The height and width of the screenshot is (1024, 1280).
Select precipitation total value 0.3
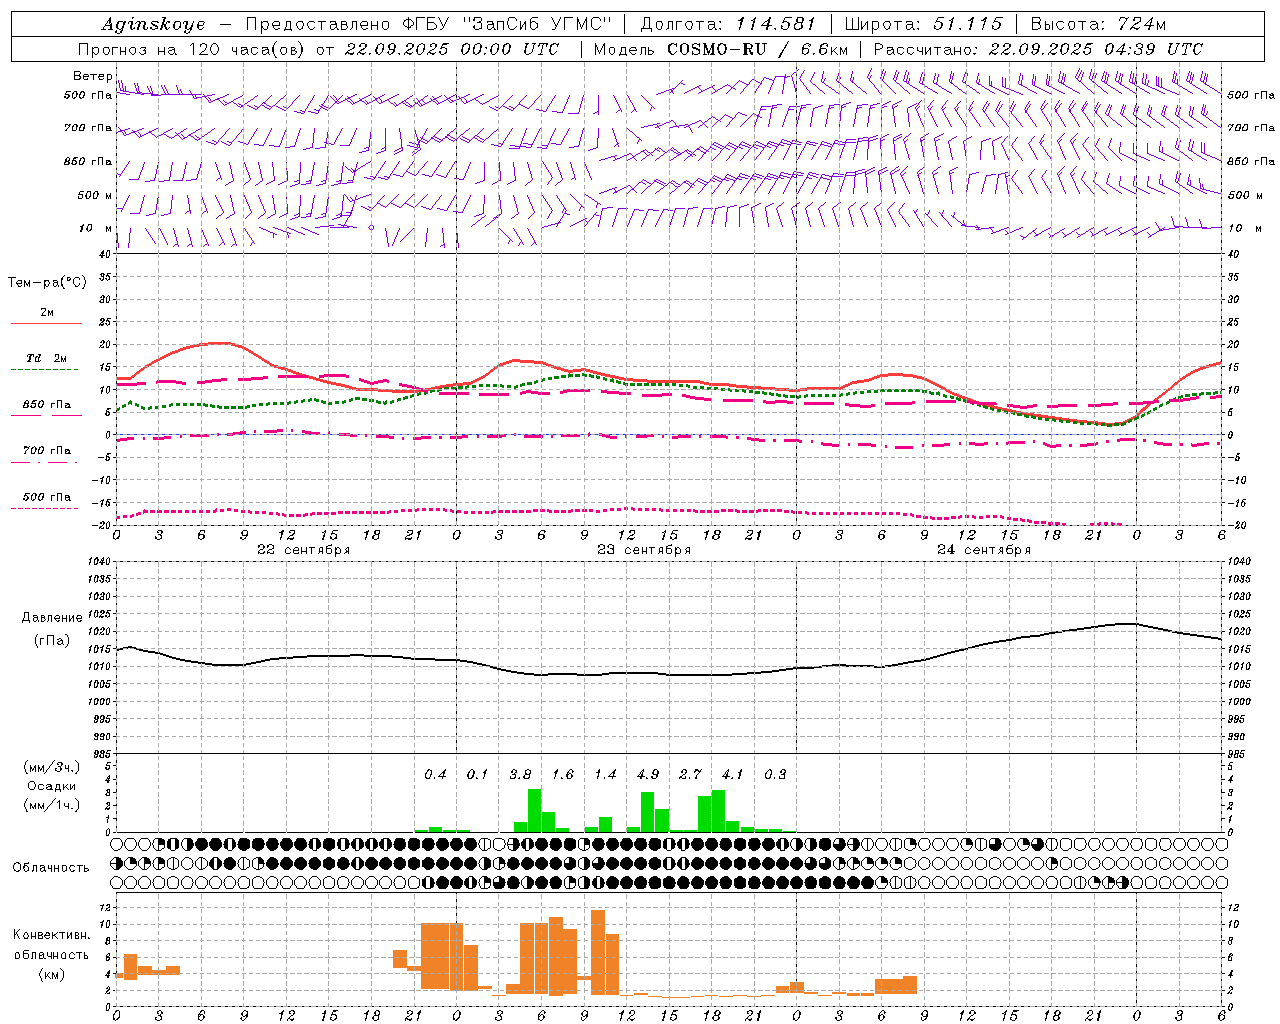(x=775, y=775)
